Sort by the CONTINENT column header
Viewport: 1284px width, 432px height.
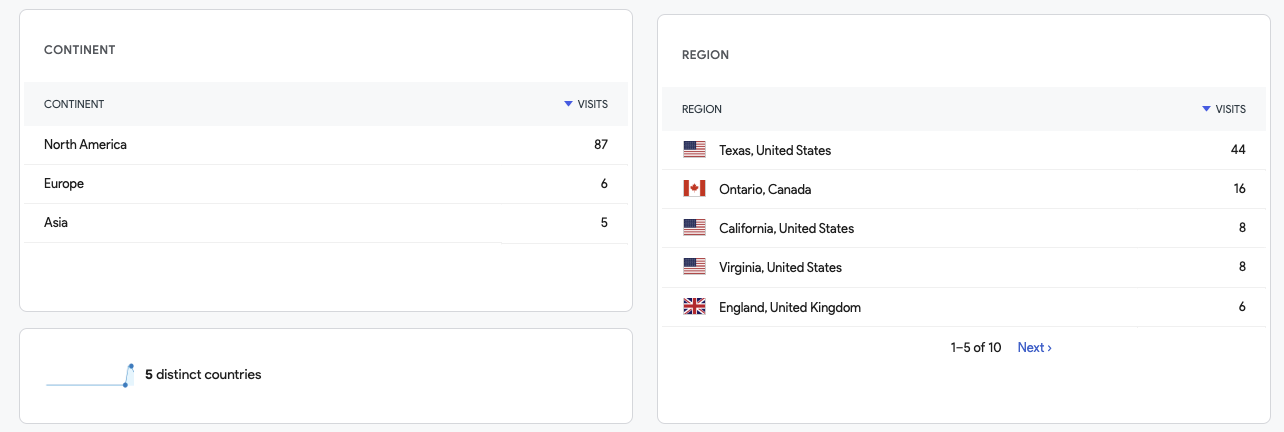pos(74,104)
